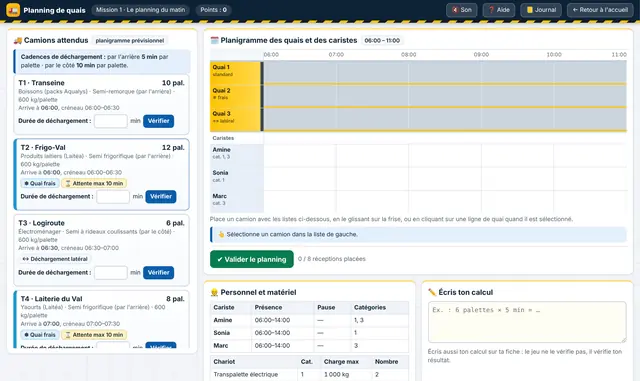Click the Mission 1 badge in header

point(140,10)
